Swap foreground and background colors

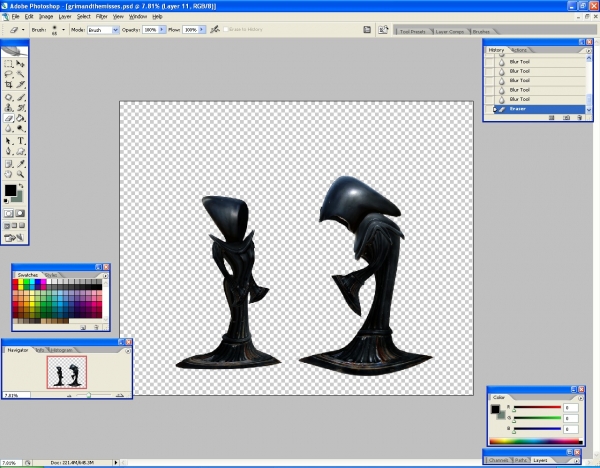(x=21, y=186)
